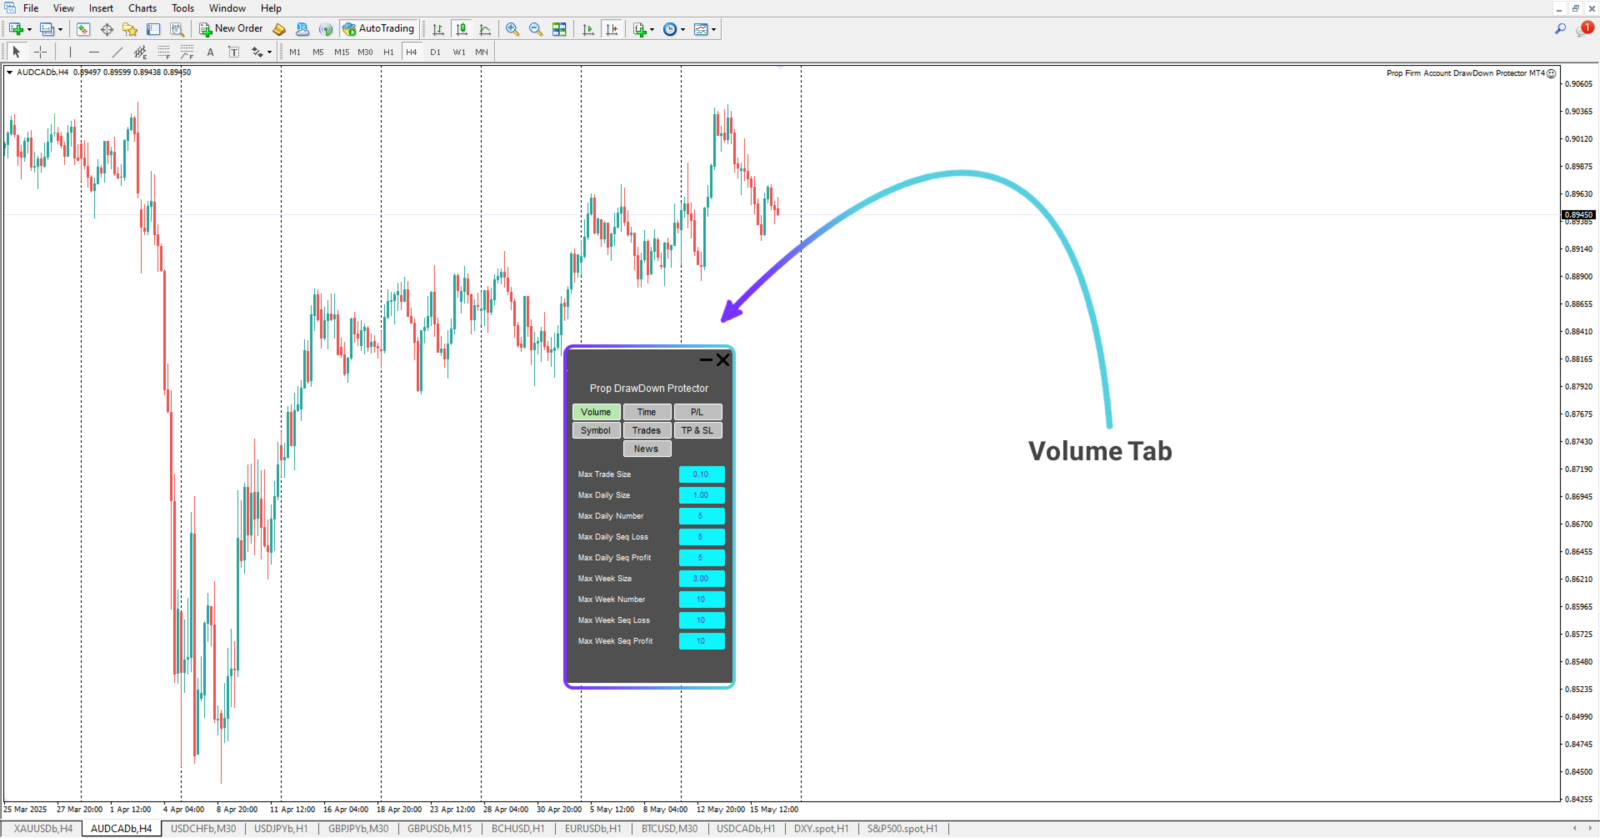The height and width of the screenshot is (838, 1600).
Task: Click the tile windows icon
Action: [x=559, y=29]
